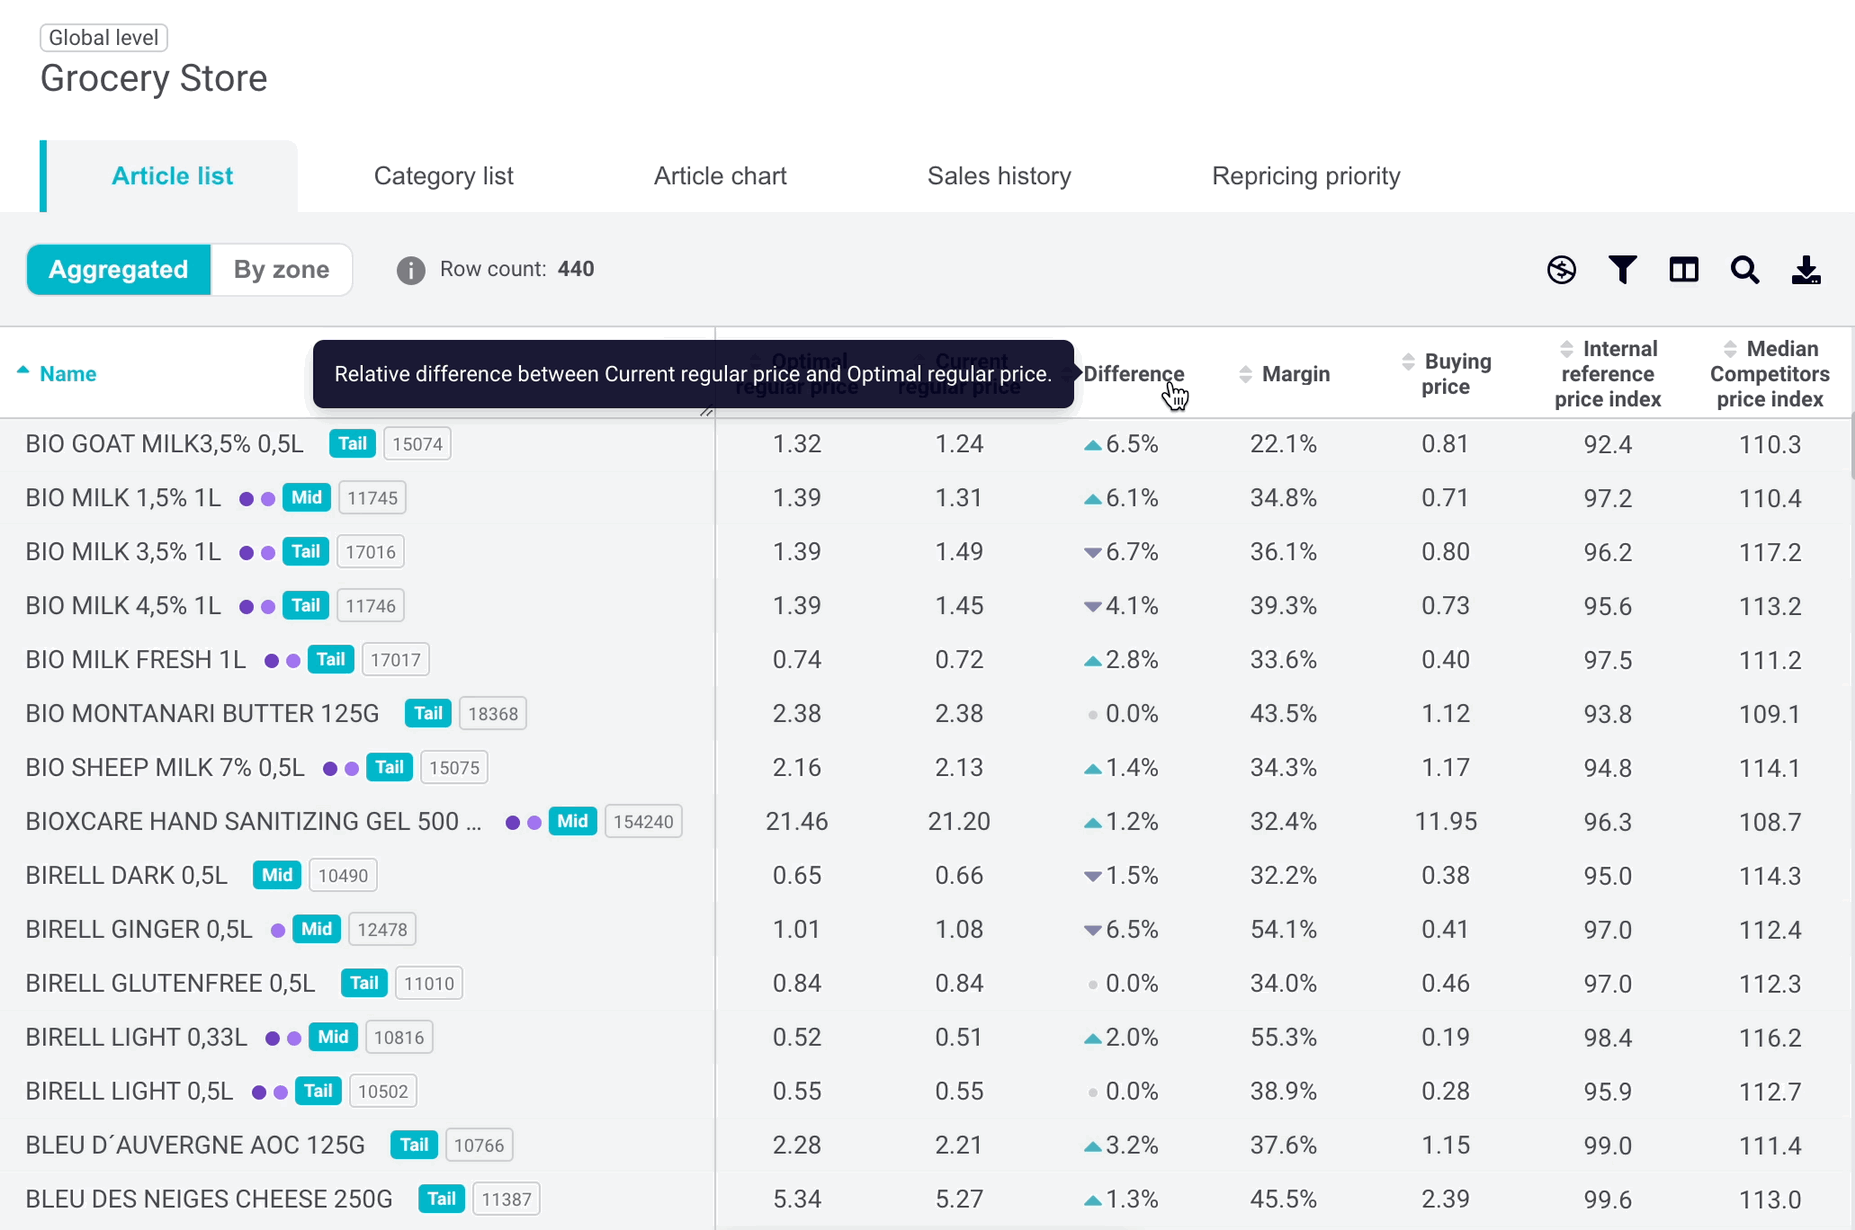Open BIO GOAT MILK3,5% 0,5L article
Viewport: 1855px width, 1230px height.
(164, 444)
